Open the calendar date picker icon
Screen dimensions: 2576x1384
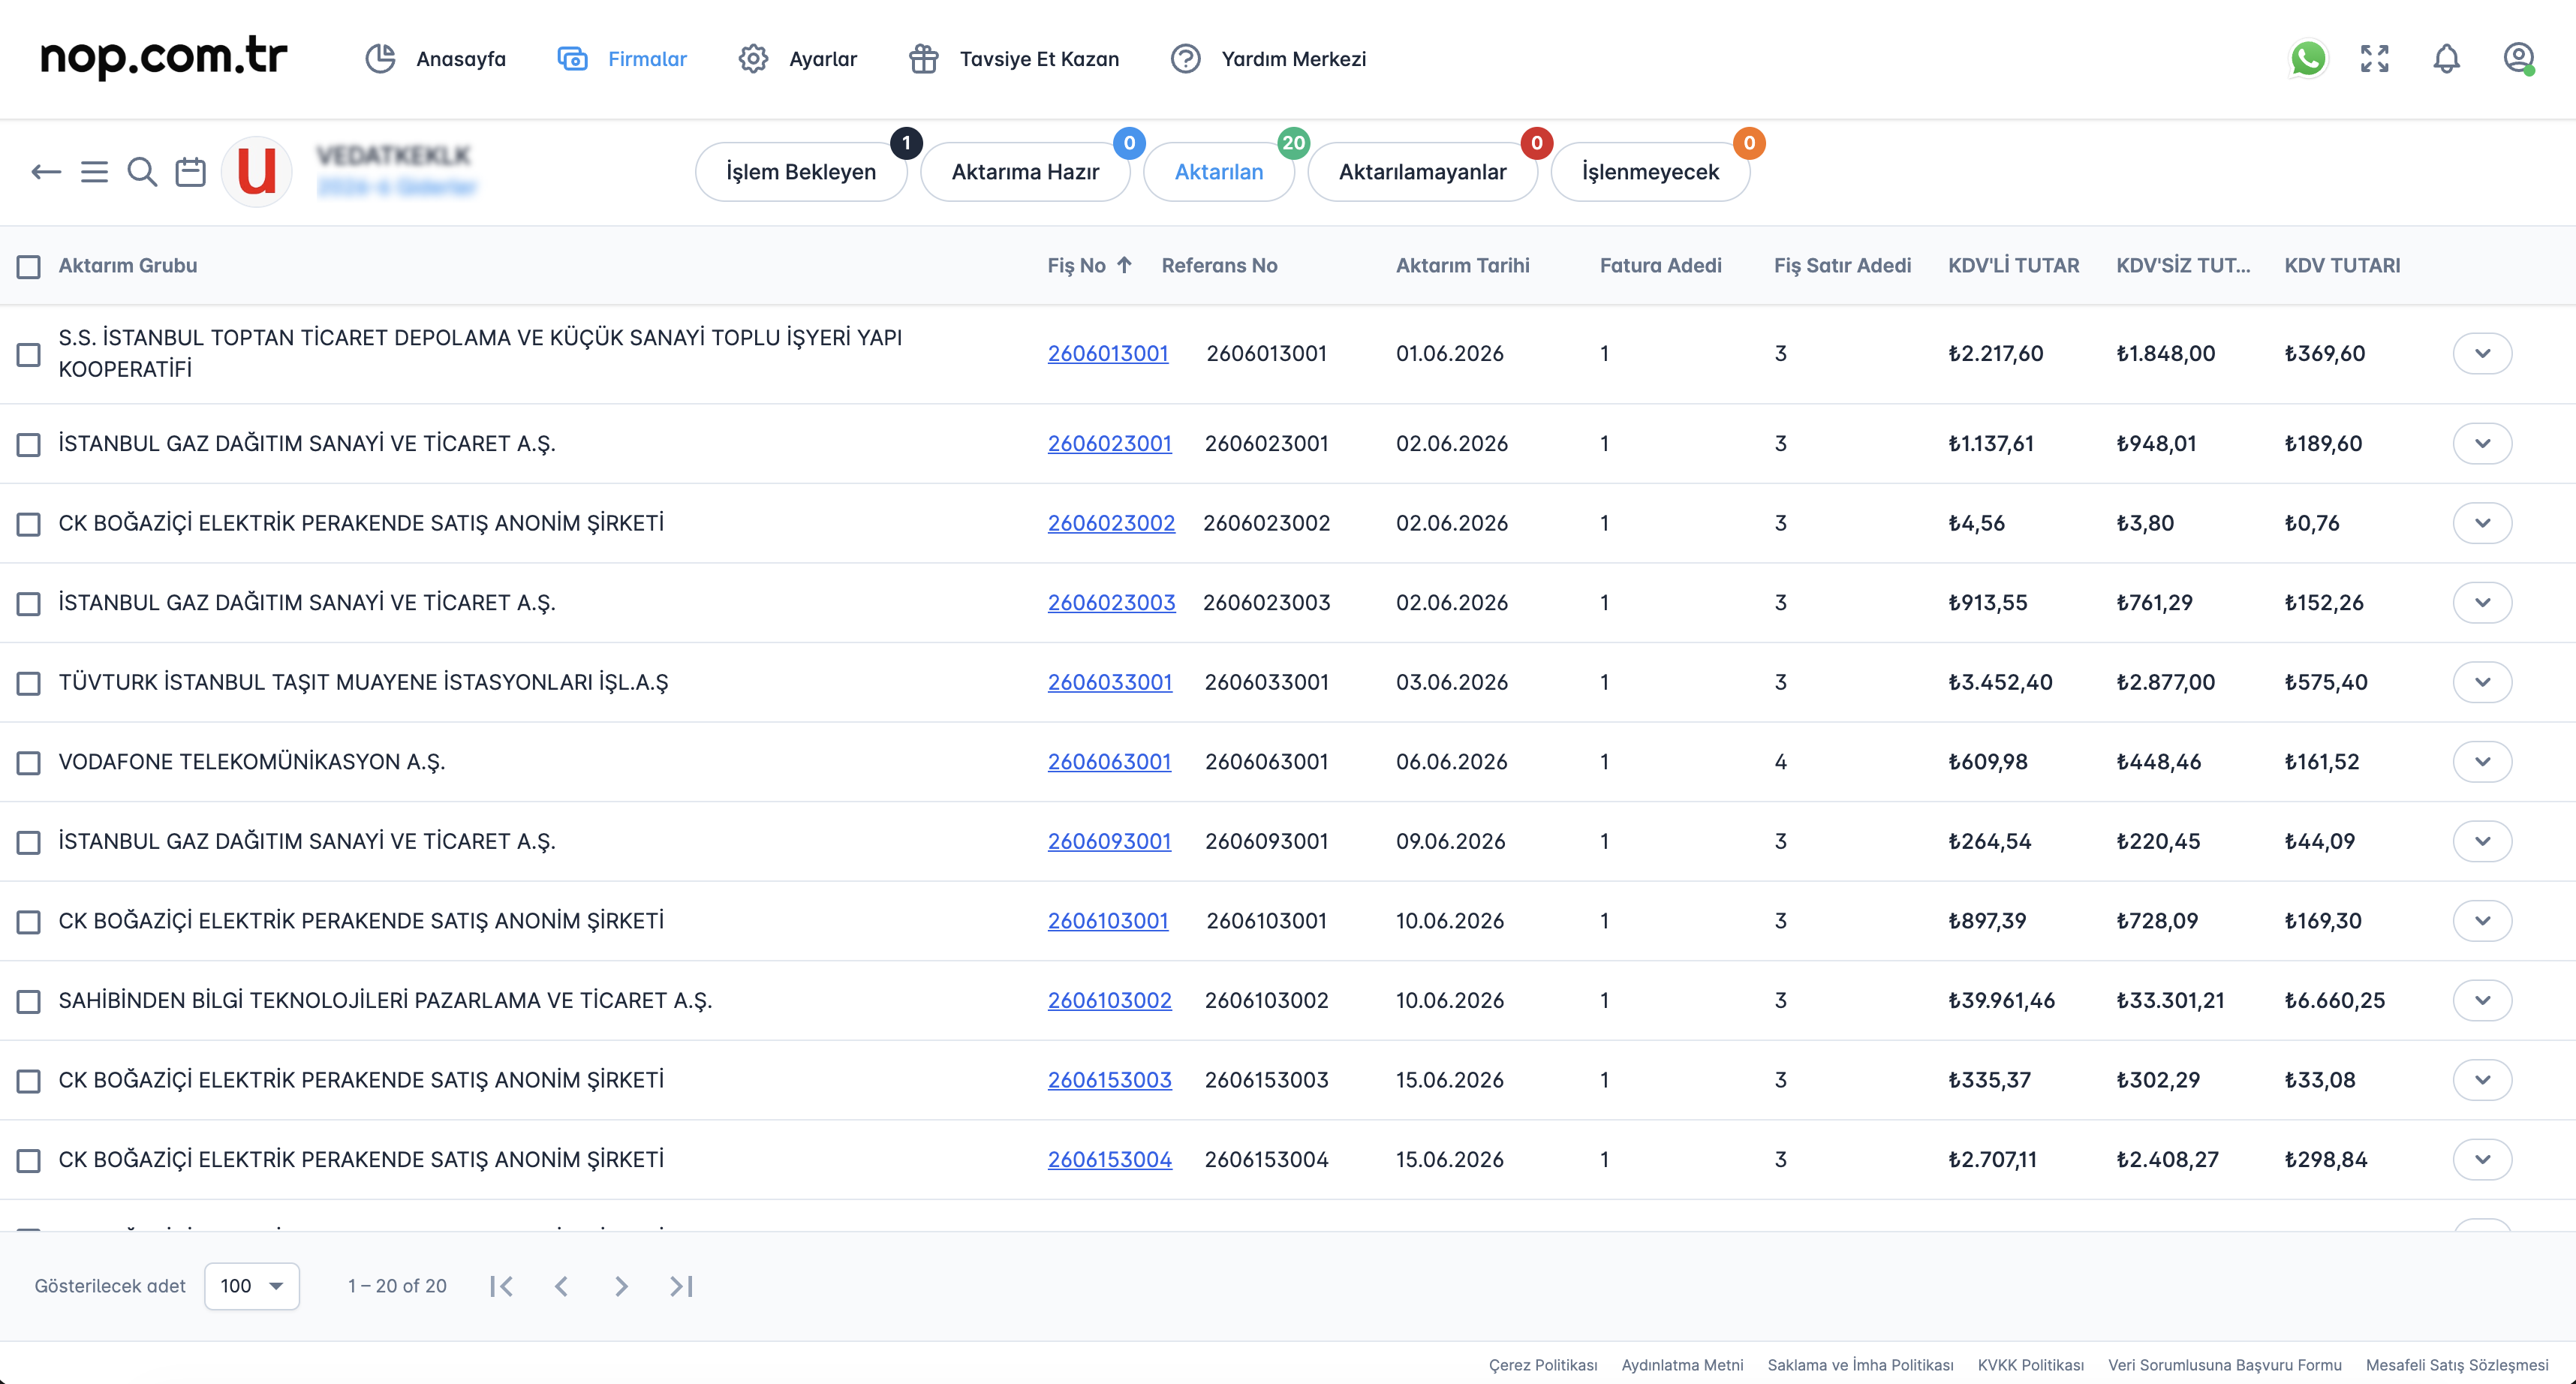coord(190,172)
